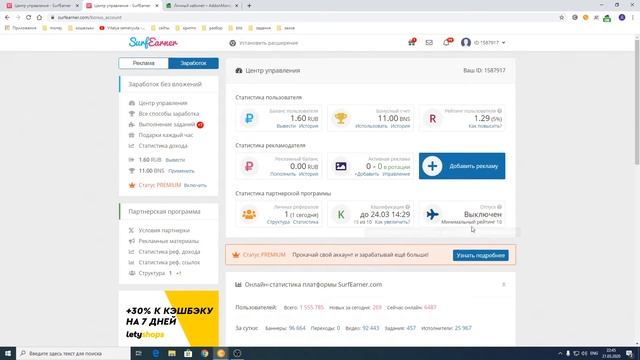Click the Windows Start button
This screenshot has width=640, height=360.
point(8,353)
